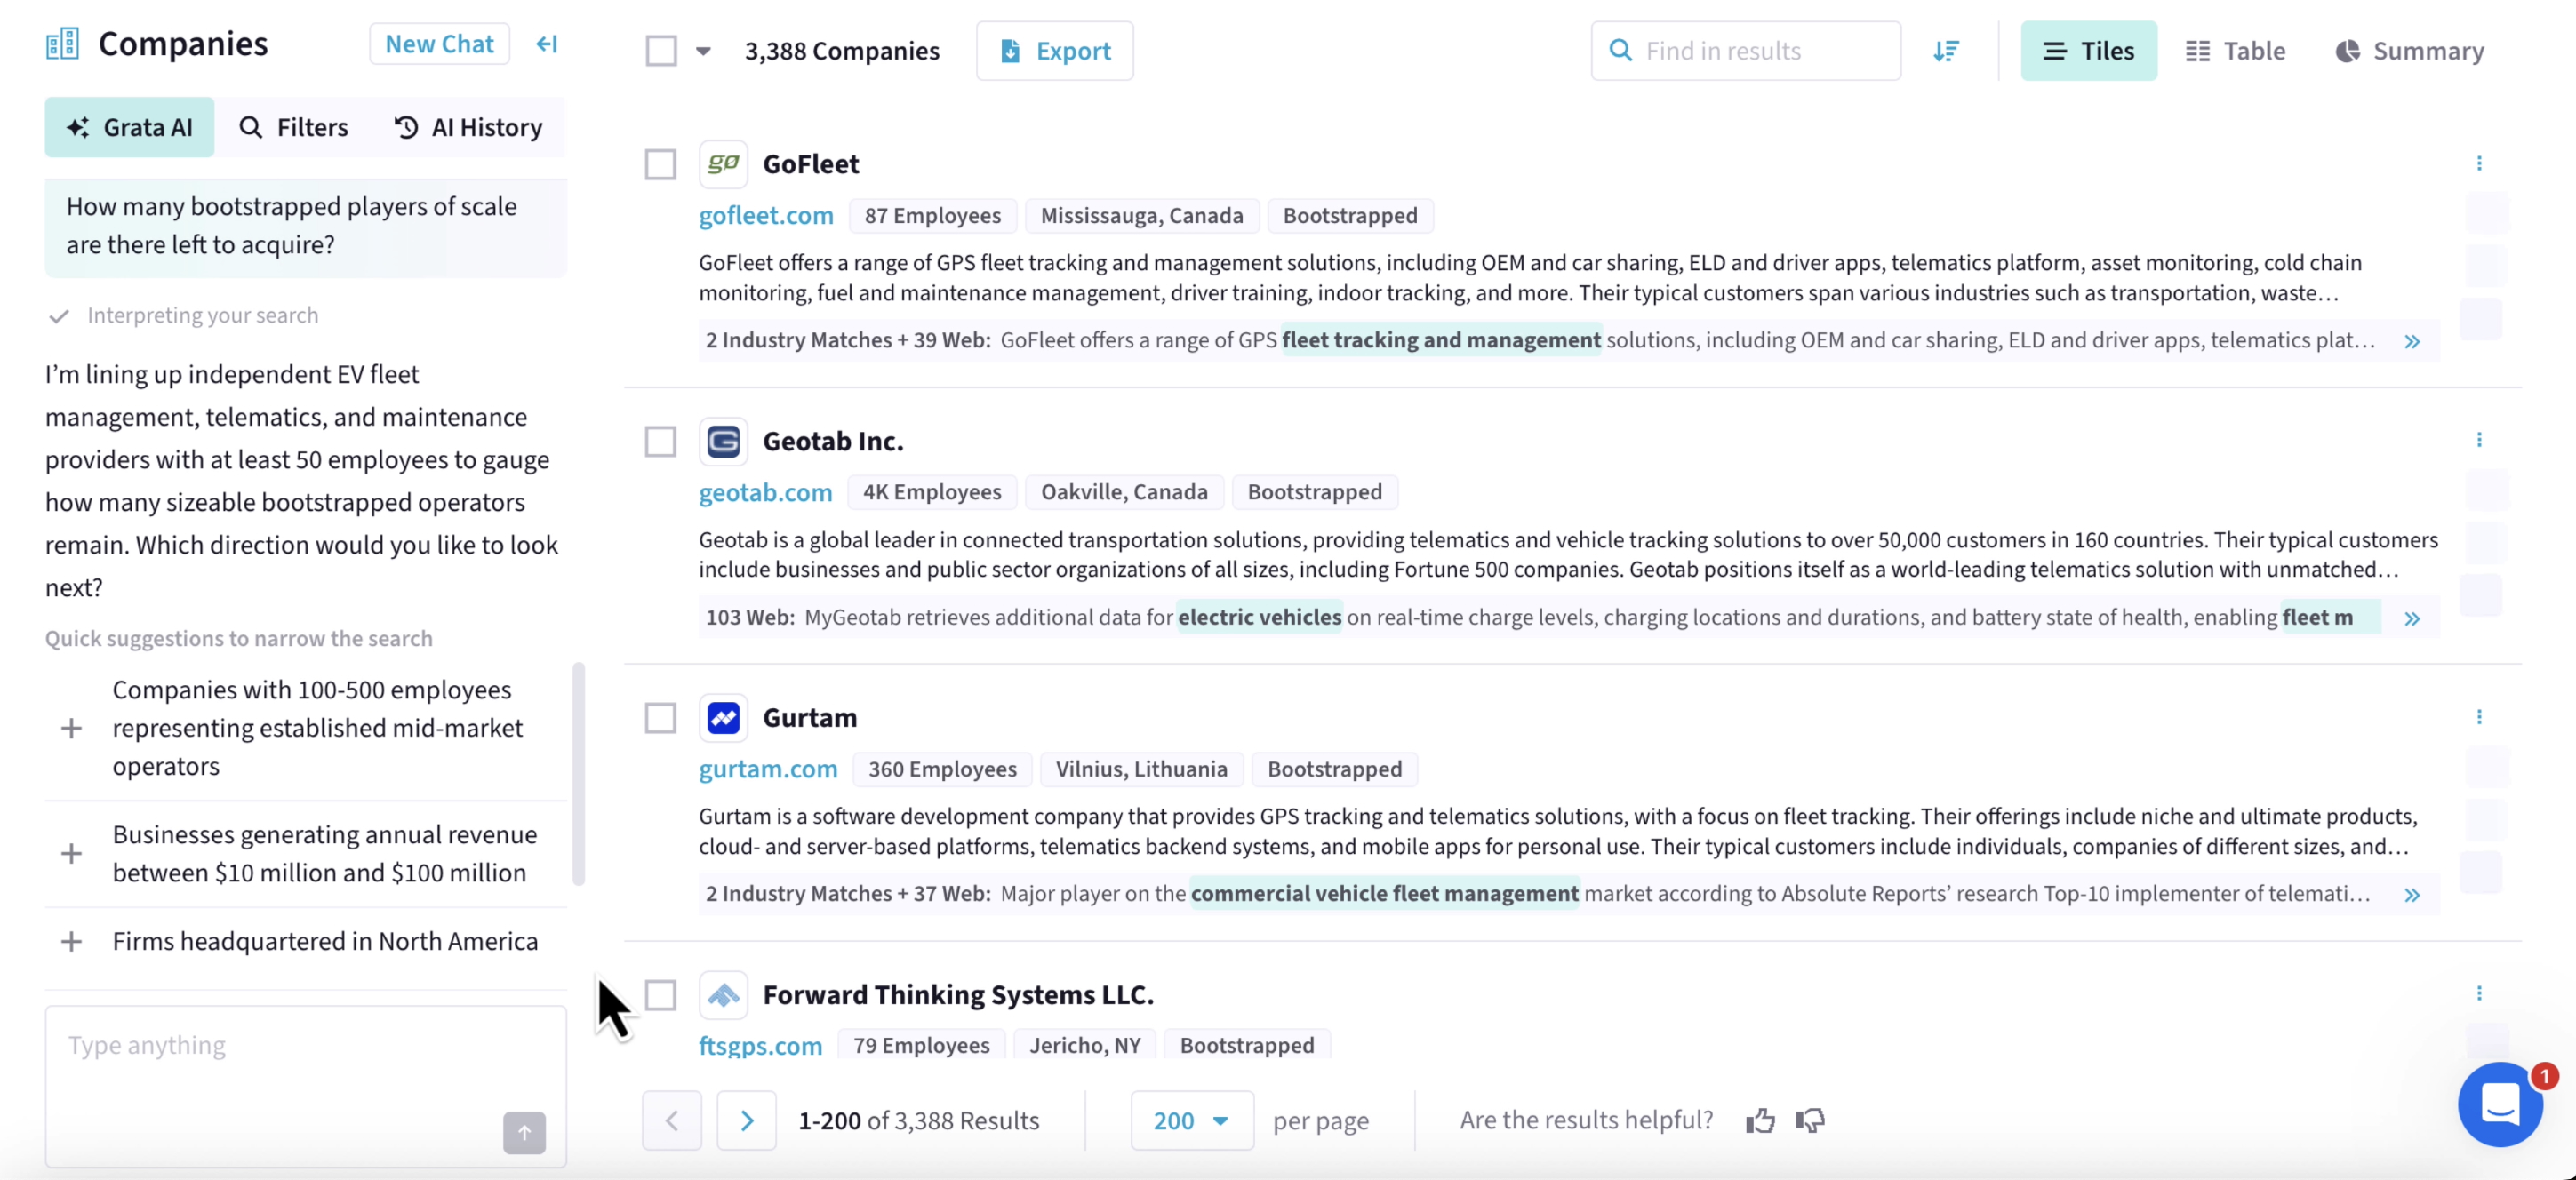
Task: Start a New Chat
Action: coord(439,43)
